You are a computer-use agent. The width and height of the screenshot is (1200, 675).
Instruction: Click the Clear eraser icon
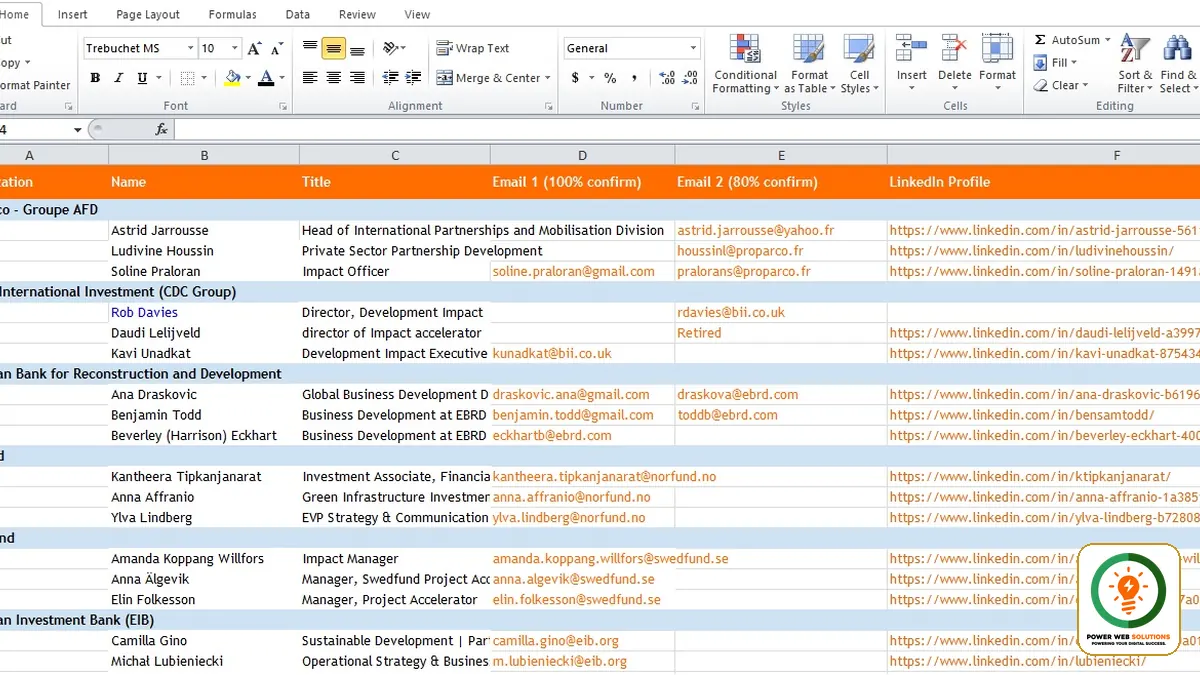coord(1040,86)
